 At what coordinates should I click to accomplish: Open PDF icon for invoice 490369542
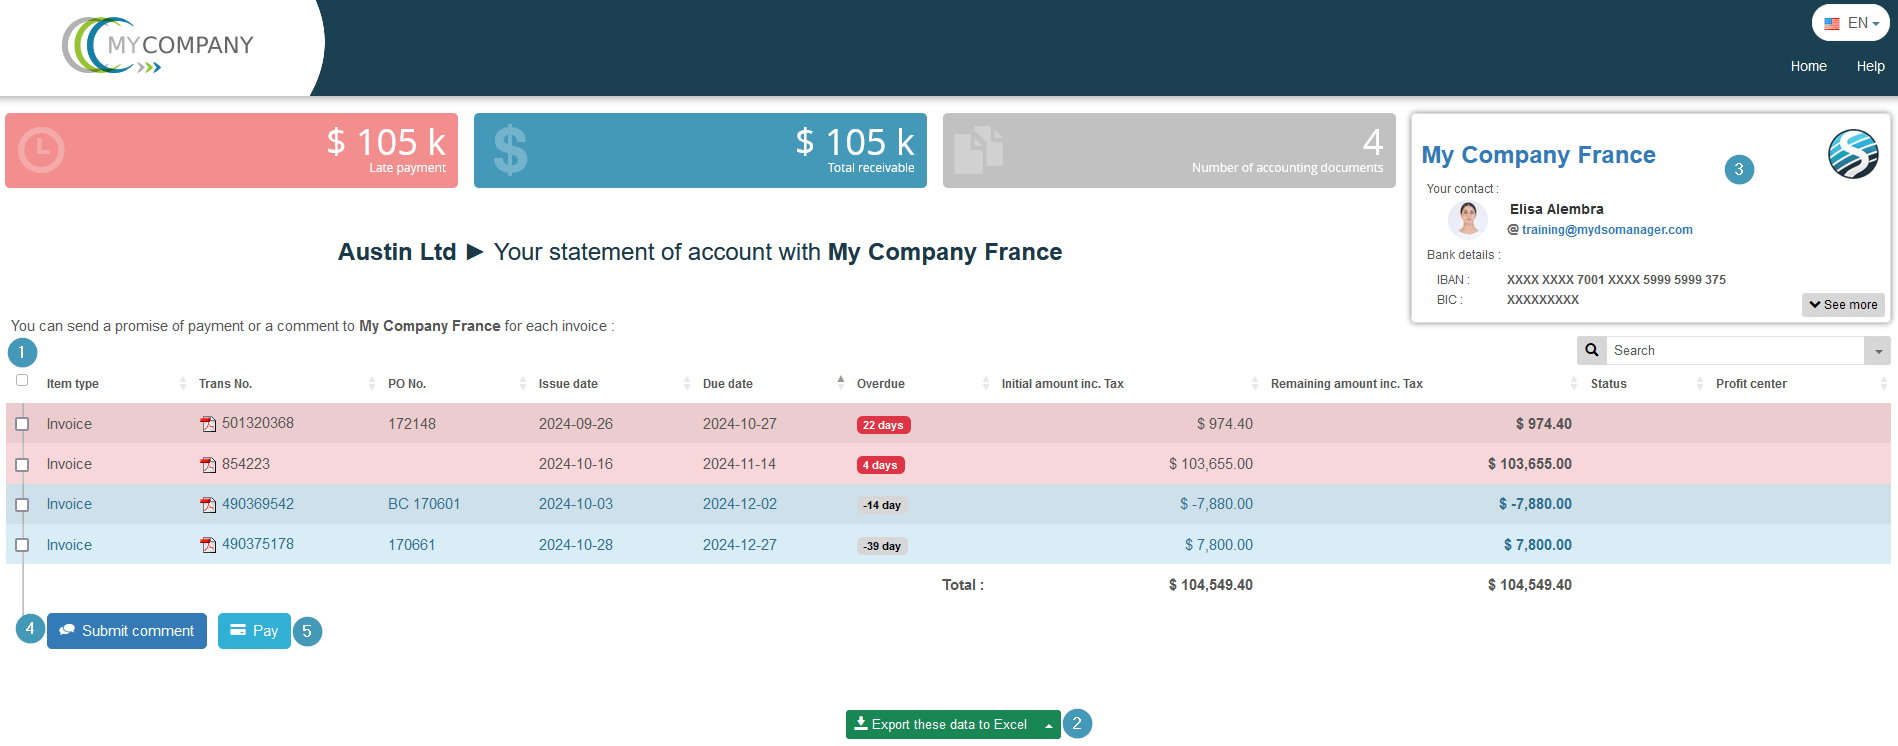pyautogui.click(x=208, y=505)
